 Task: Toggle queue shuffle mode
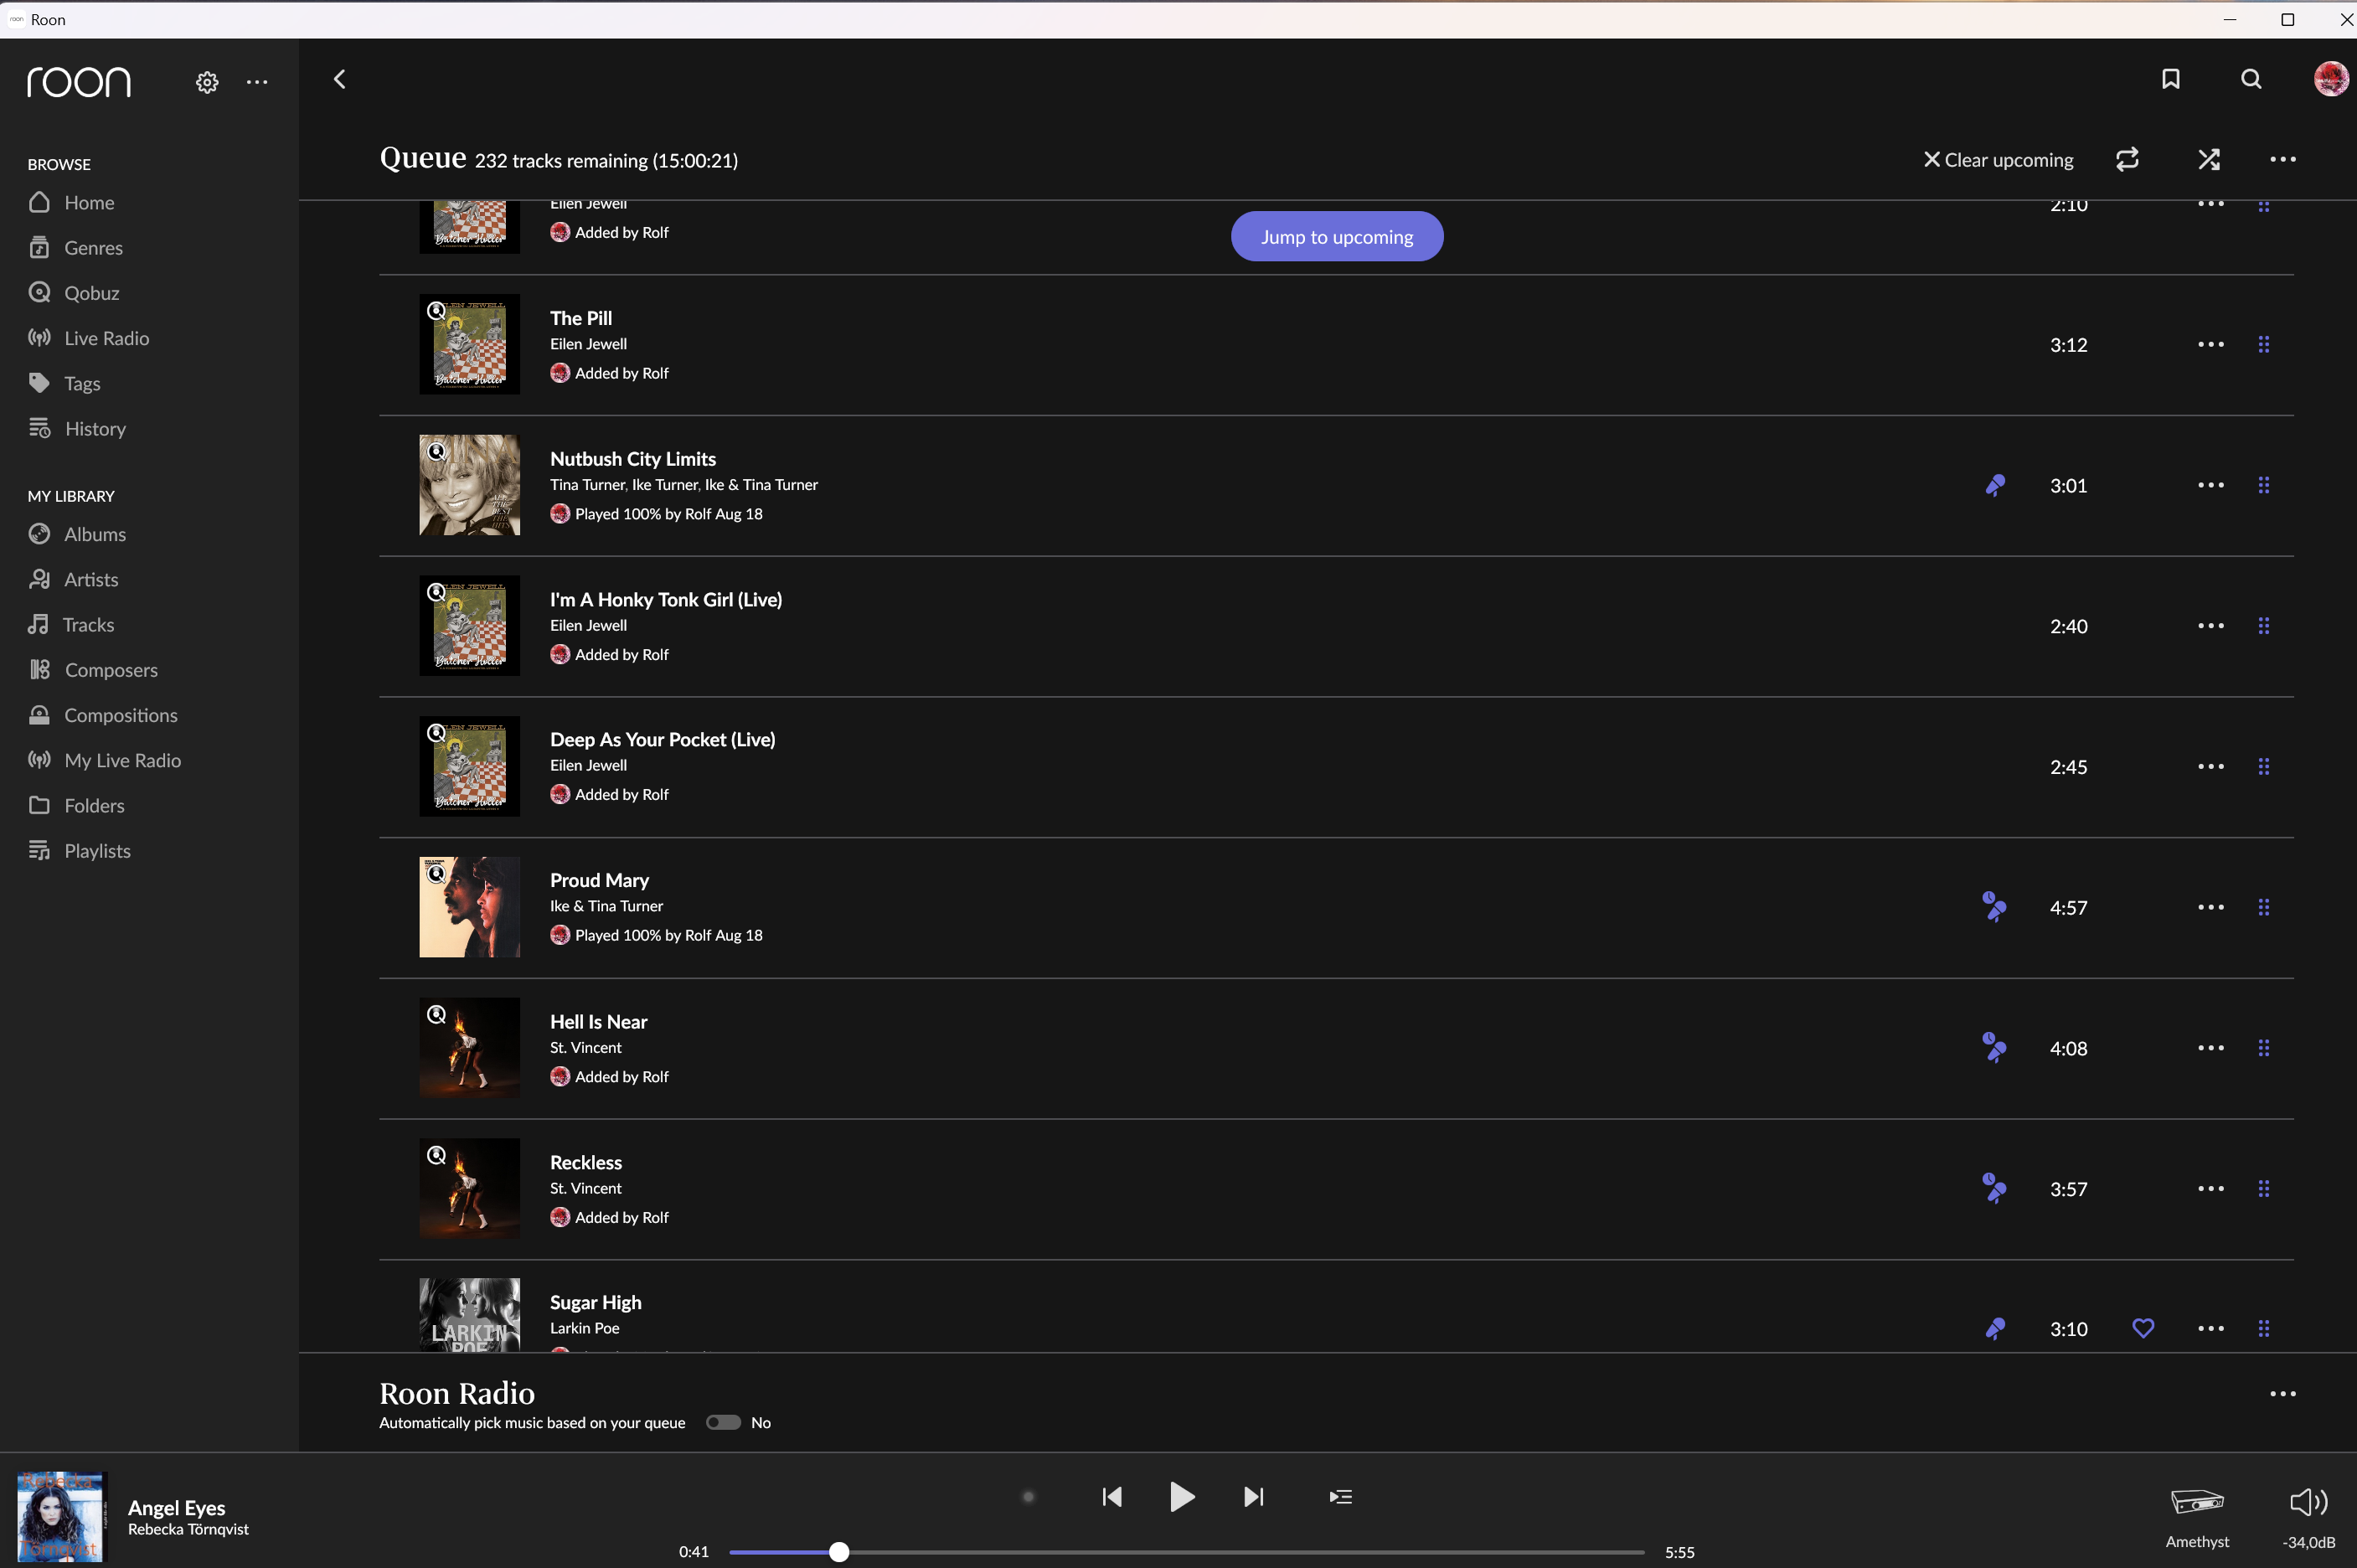(x=2209, y=159)
